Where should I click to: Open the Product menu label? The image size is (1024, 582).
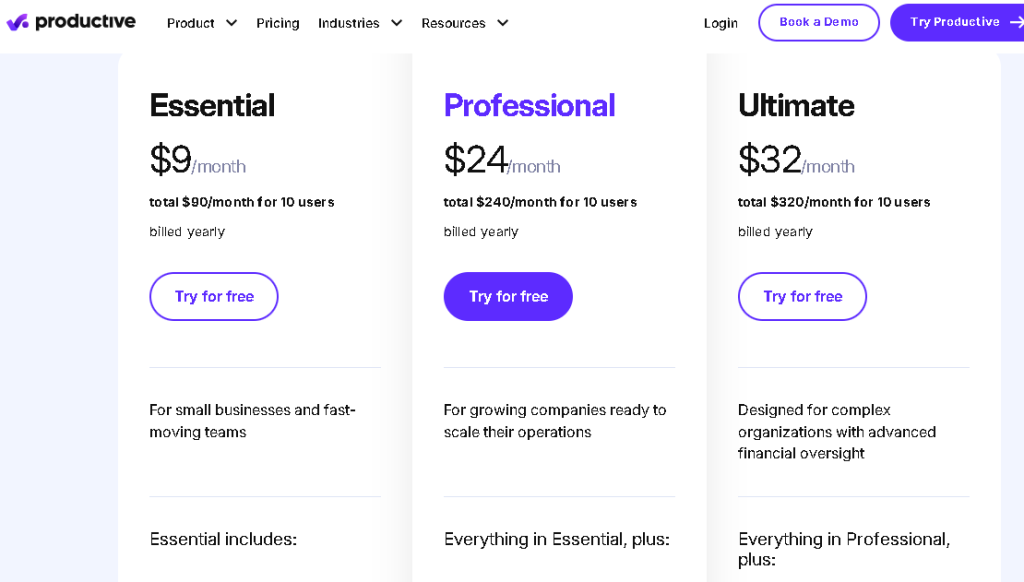pos(191,23)
